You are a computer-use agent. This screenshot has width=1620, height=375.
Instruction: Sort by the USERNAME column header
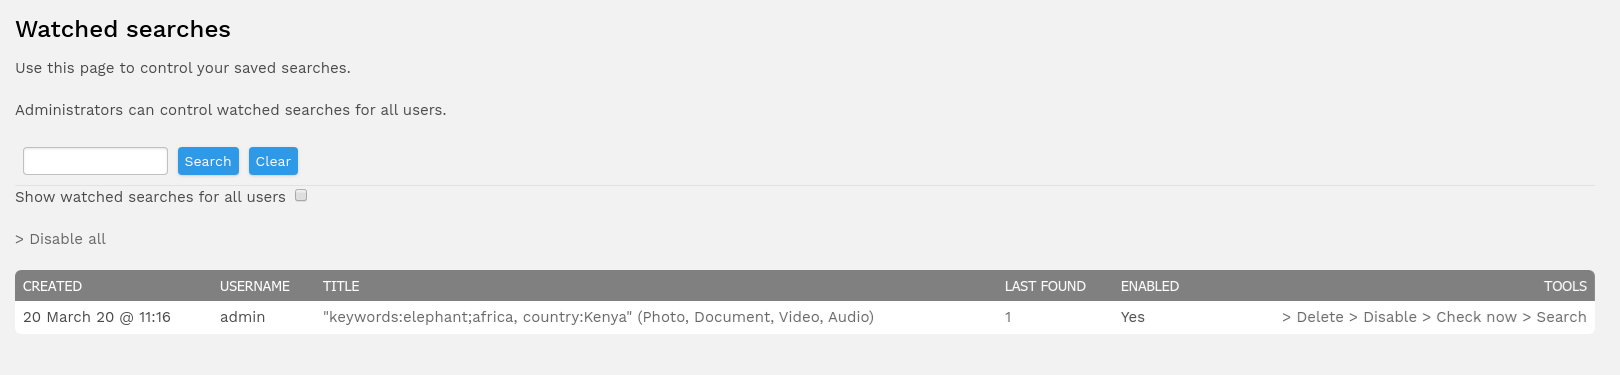coord(255,286)
